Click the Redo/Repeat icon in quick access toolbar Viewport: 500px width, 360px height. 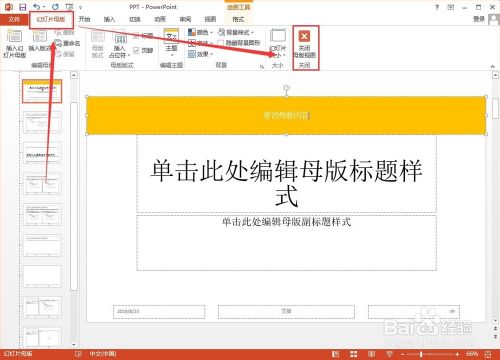pos(55,7)
